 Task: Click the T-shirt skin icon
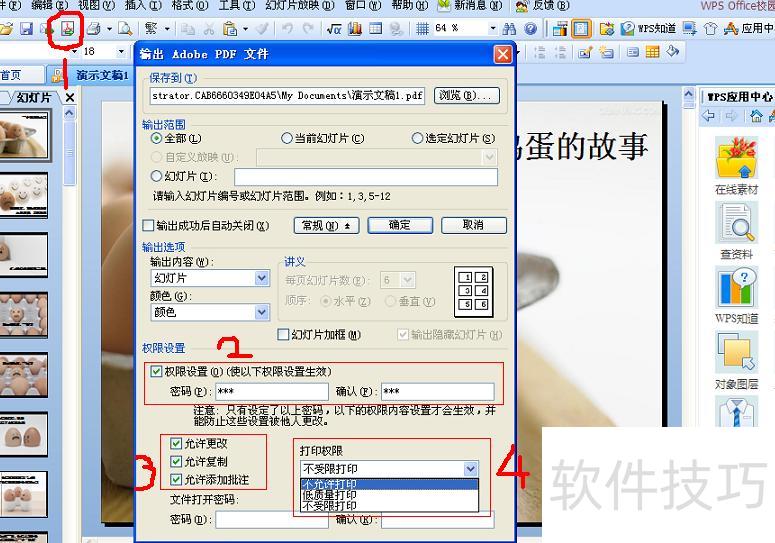tap(710, 29)
